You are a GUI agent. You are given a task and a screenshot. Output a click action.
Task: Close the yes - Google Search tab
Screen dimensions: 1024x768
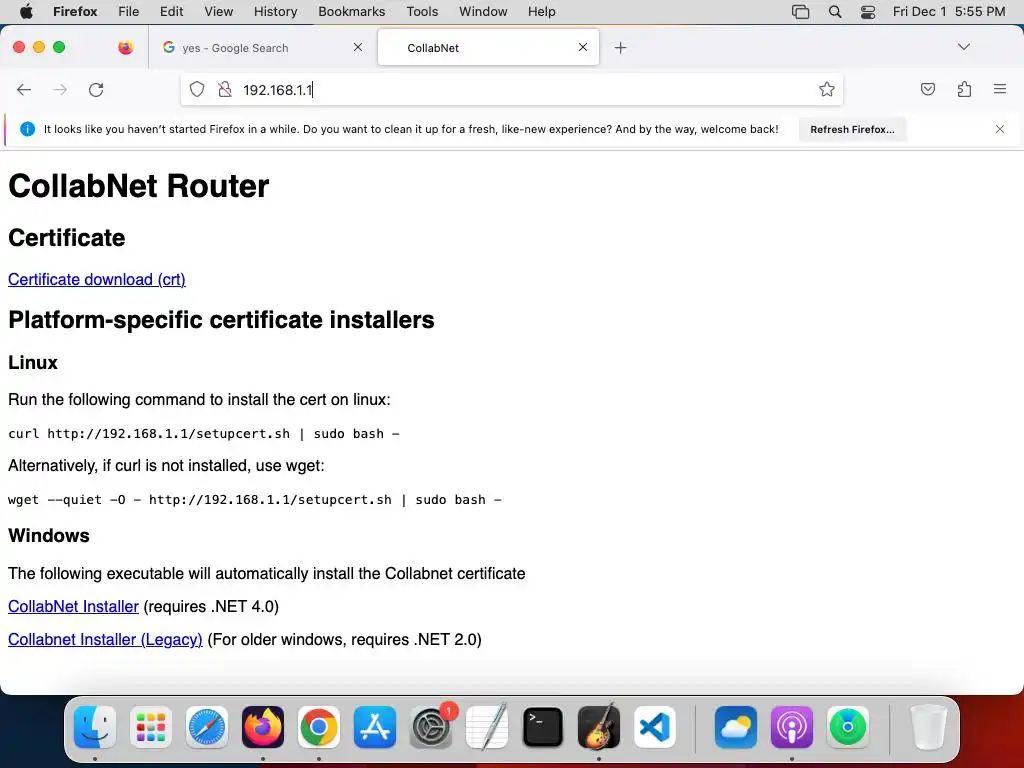(357, 47)
